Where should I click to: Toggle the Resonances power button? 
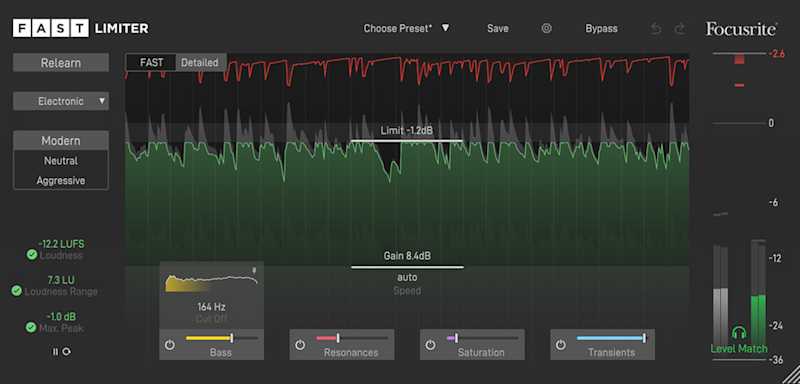pos(300,345)
